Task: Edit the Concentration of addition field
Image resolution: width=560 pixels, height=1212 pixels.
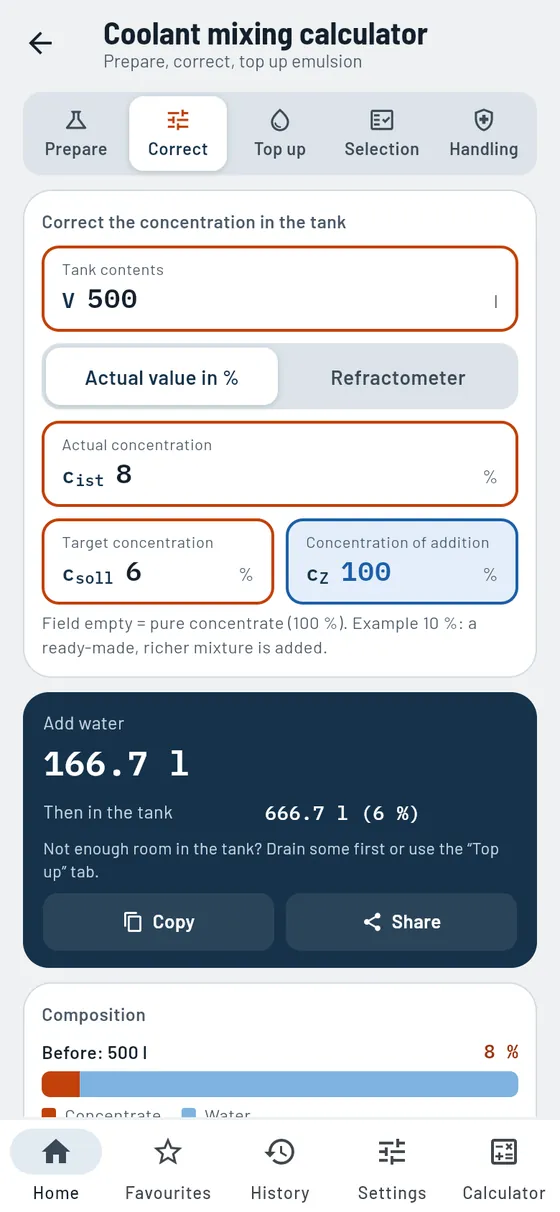Action: (x=402, y=561)
